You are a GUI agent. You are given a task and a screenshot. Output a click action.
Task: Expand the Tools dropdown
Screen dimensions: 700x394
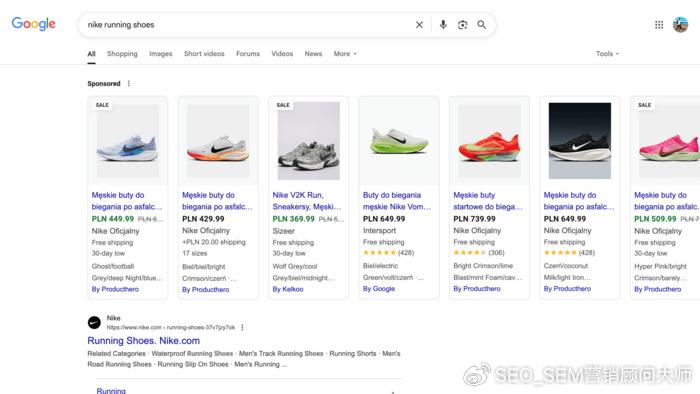coord(607,54)
